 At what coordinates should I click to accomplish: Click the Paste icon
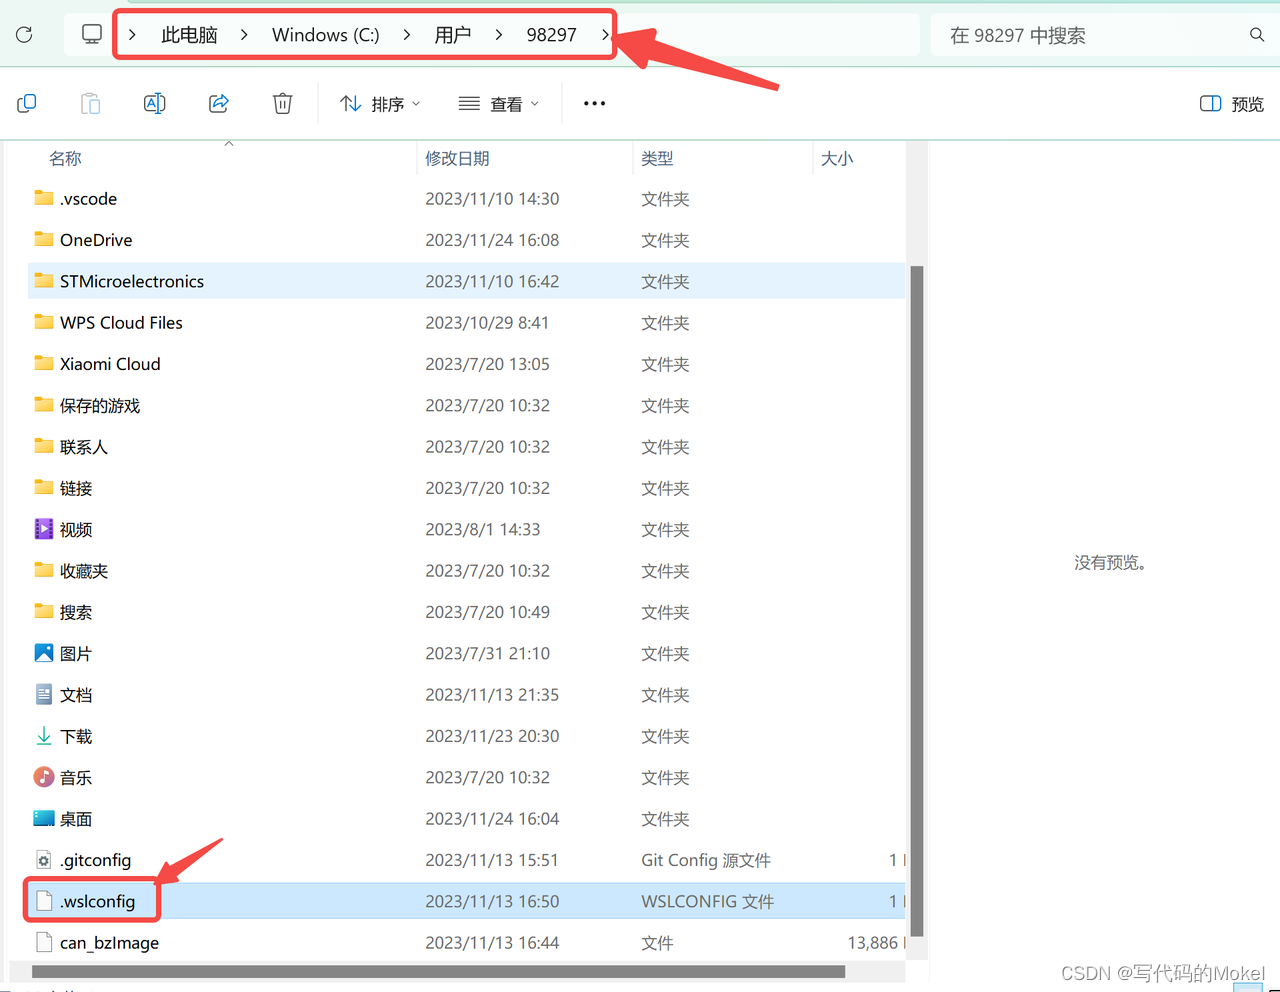90,103
